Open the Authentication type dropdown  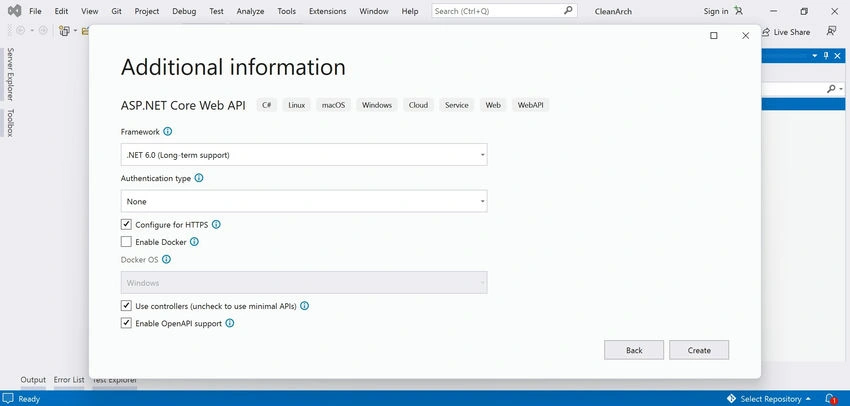304,201
